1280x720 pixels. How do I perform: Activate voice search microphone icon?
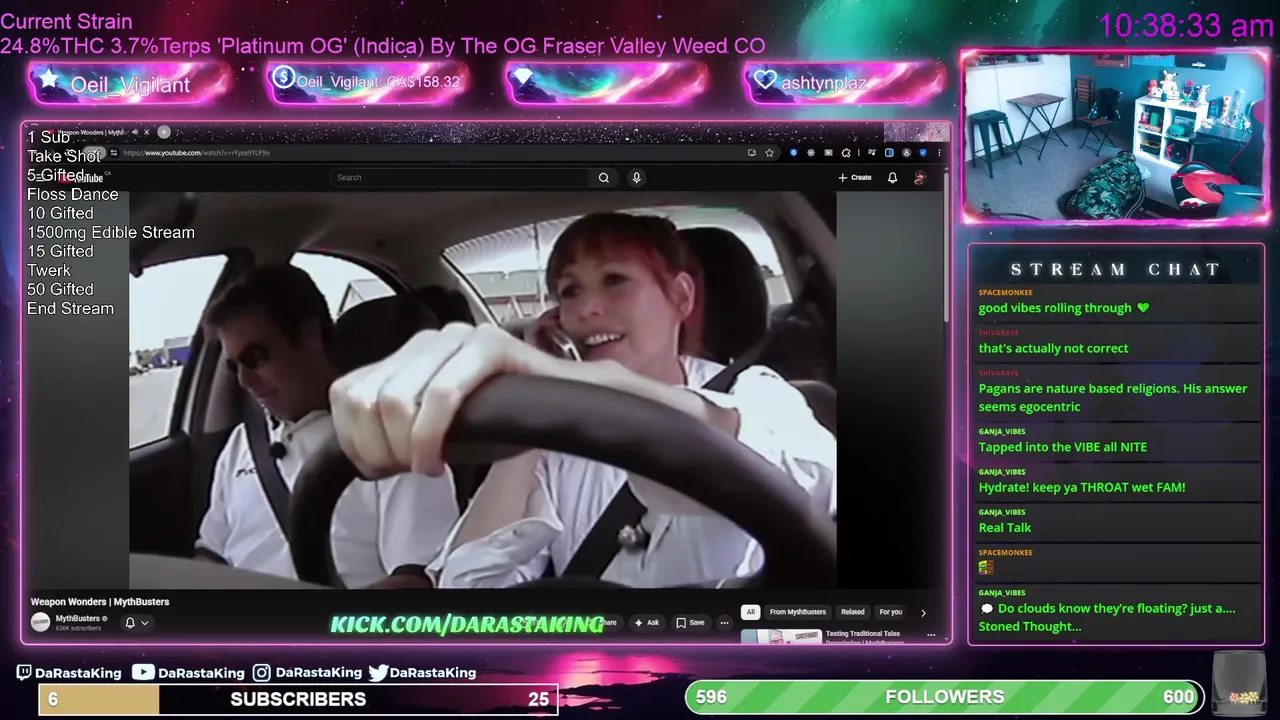[x=636, y=178]
